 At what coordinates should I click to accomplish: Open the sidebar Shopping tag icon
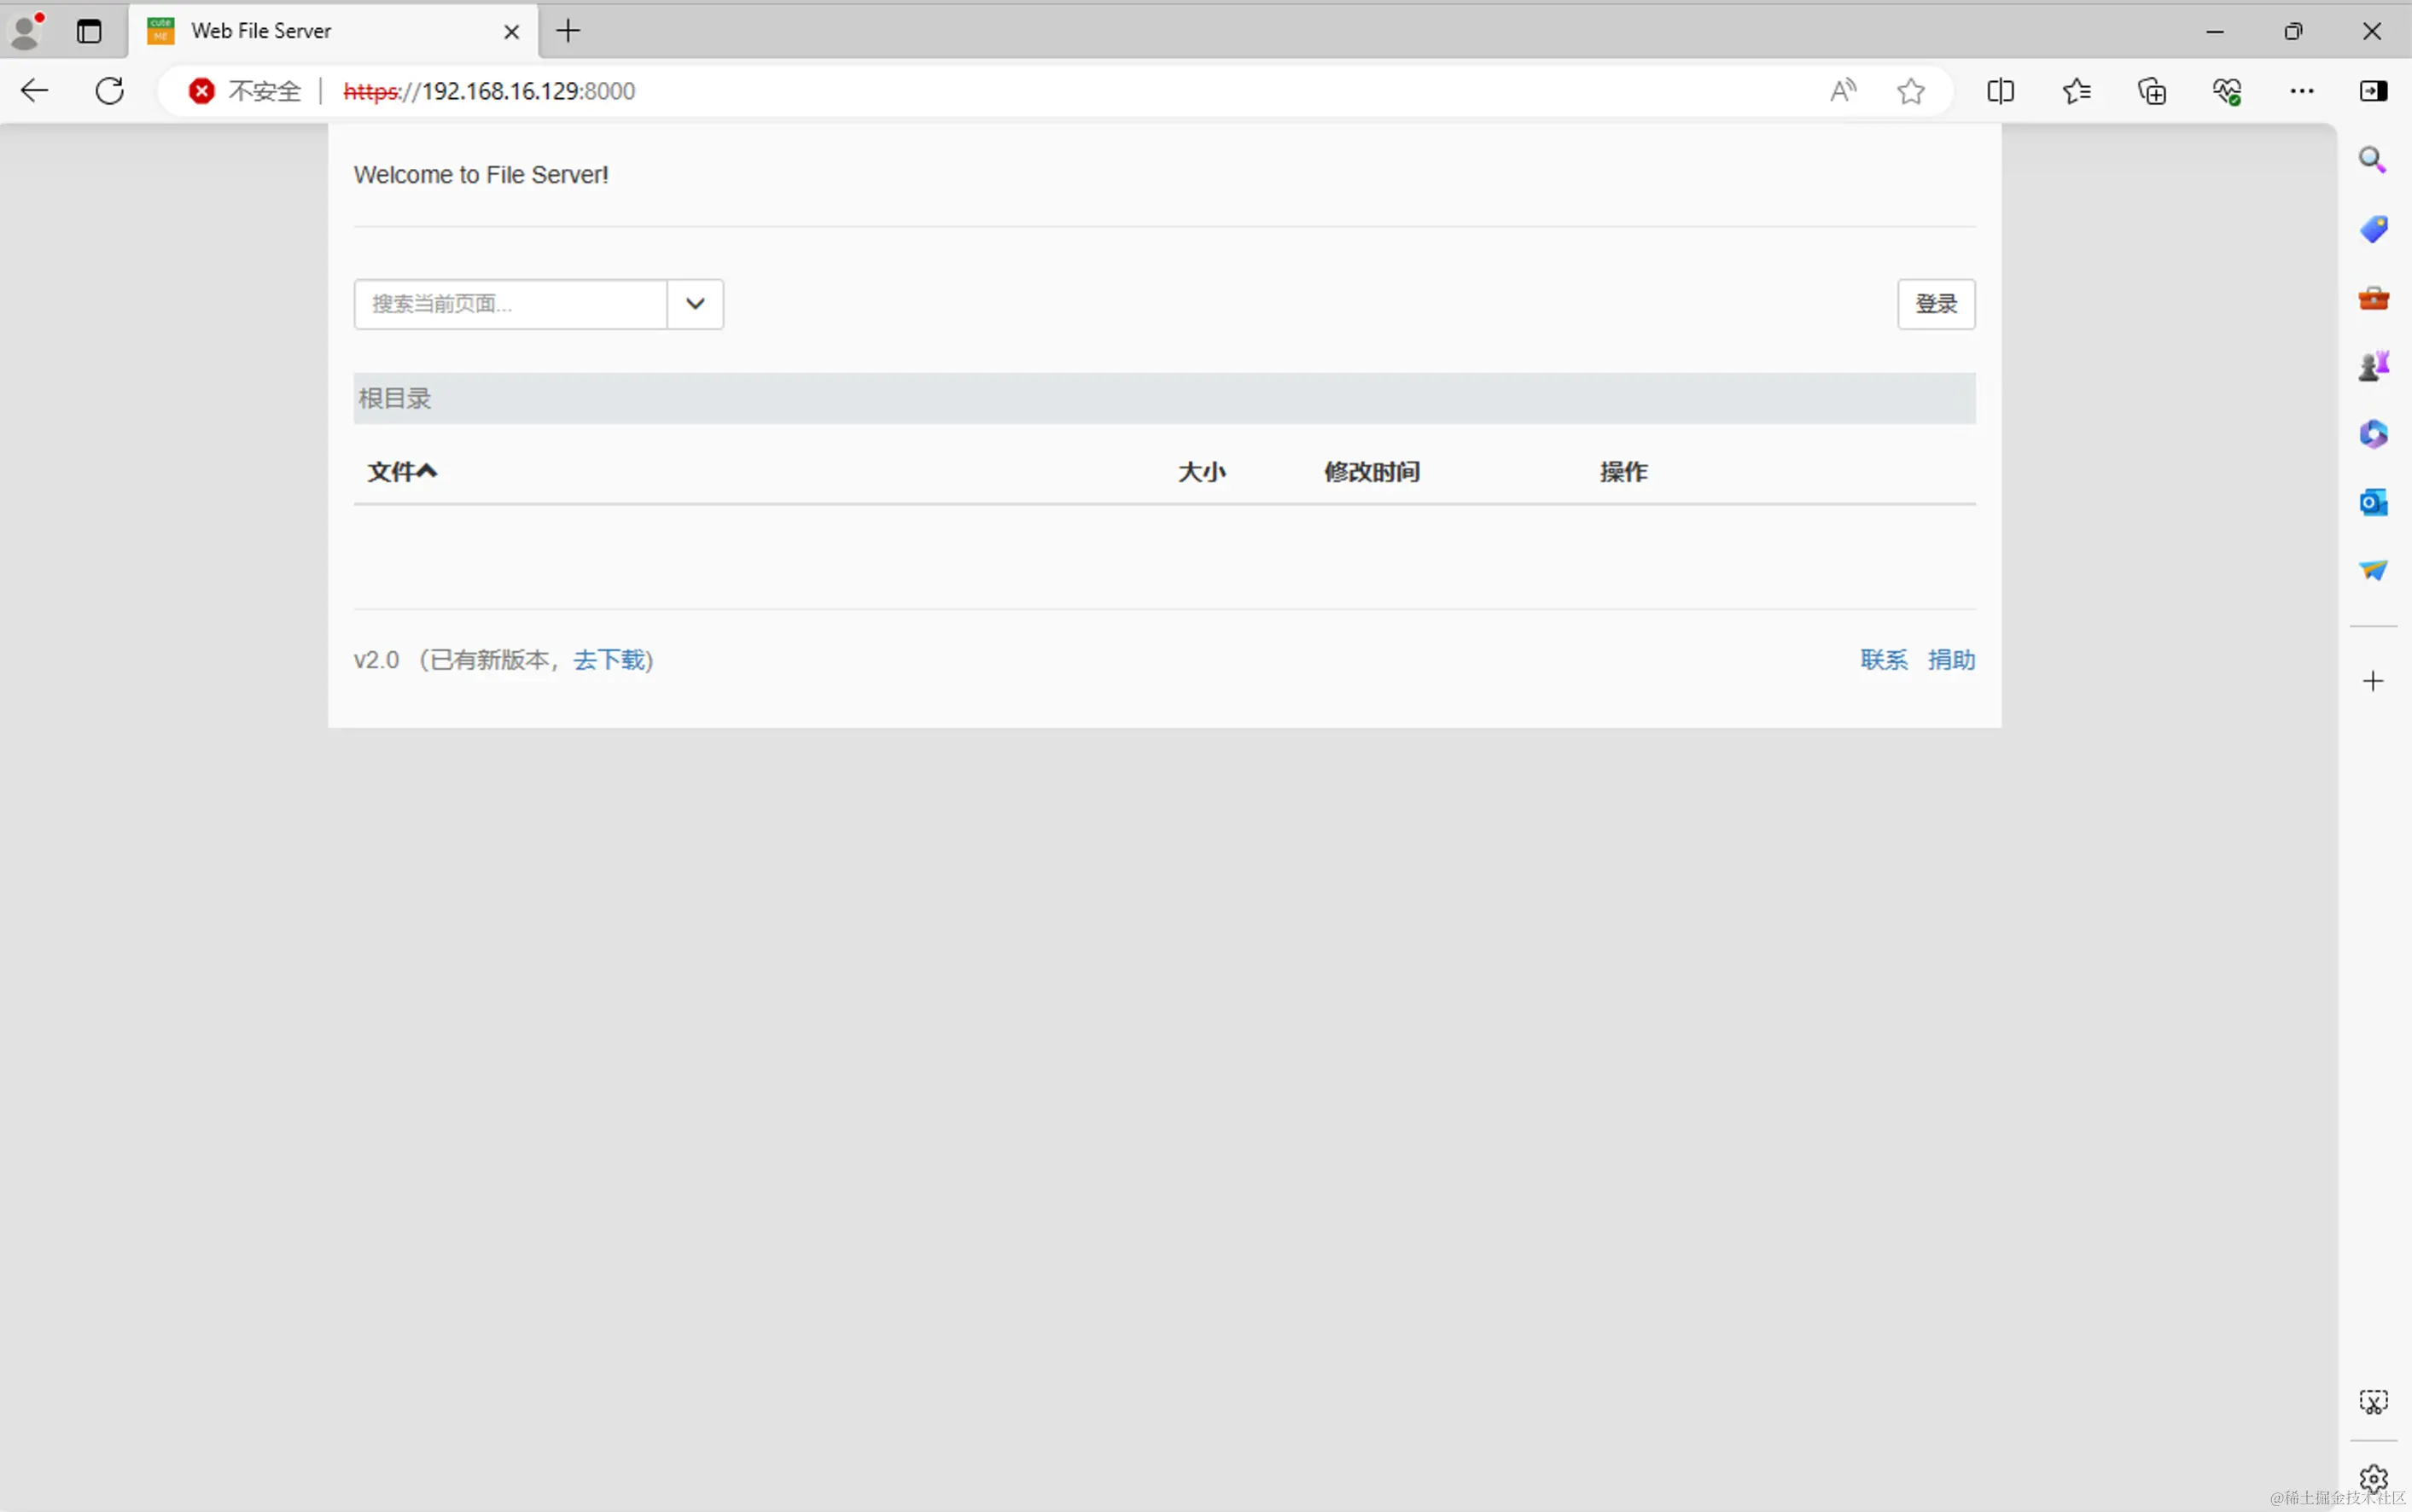click(2373, 229)
